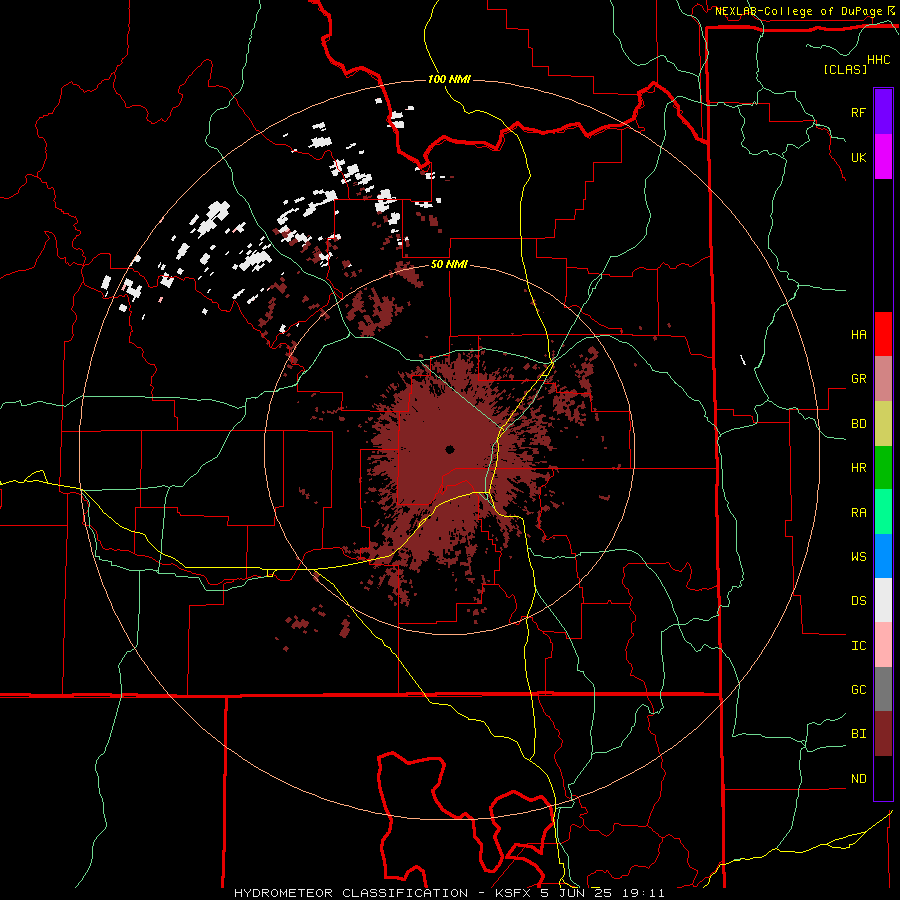Click the GC legend label
The height and width of the screenshot is (900, 900).
(x=858, y=689)
